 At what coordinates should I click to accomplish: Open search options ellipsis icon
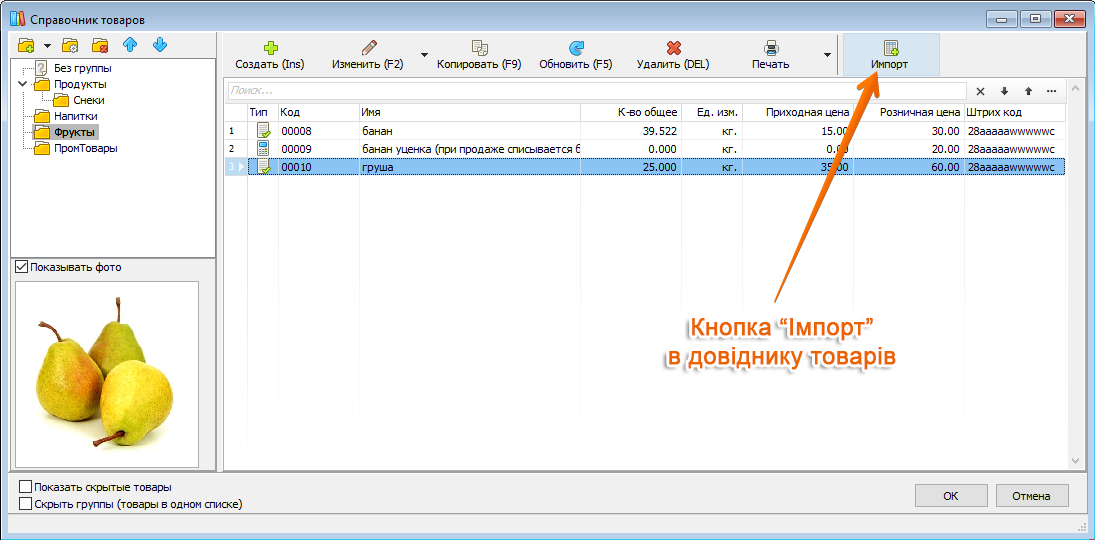(1052, 92)
